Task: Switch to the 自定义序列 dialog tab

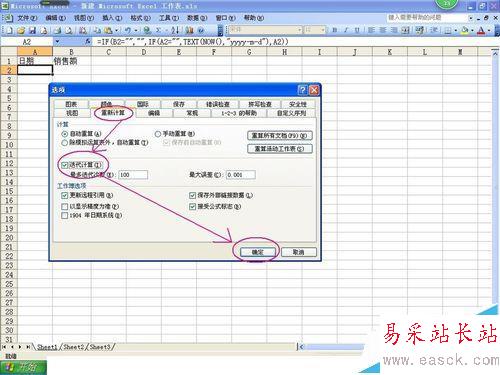Action: click(x=292, y=113)
